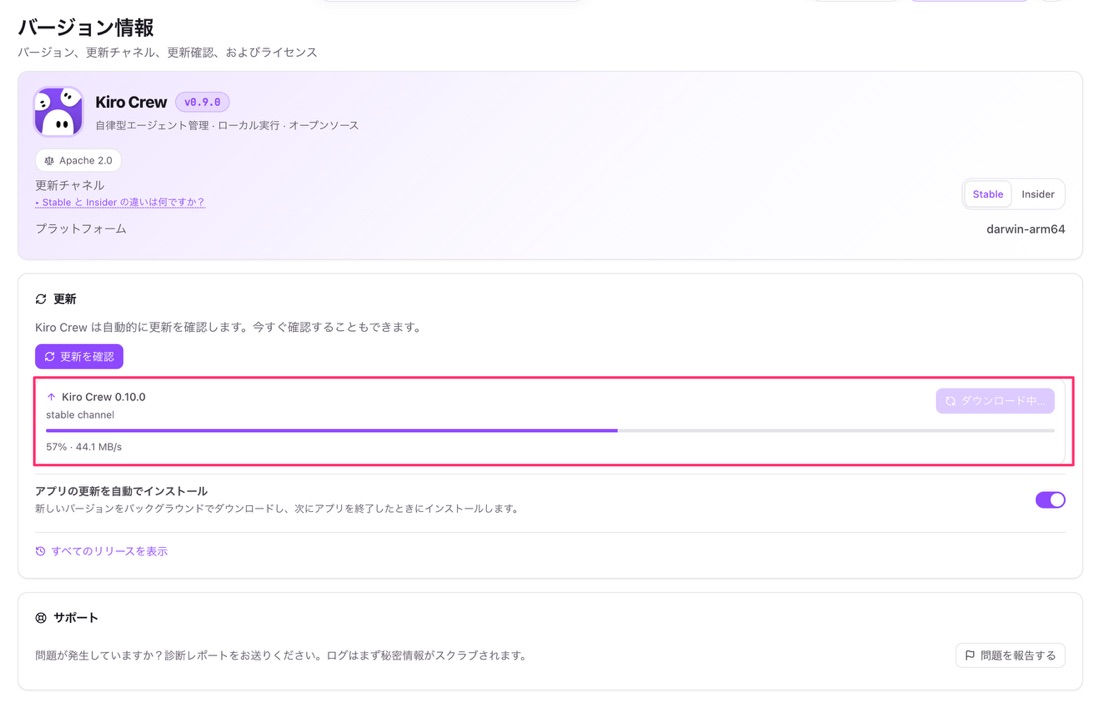This screenshot has width=1094, height=718.
Task: Click the サポート section heading
Action: click(x=75, y=618)
